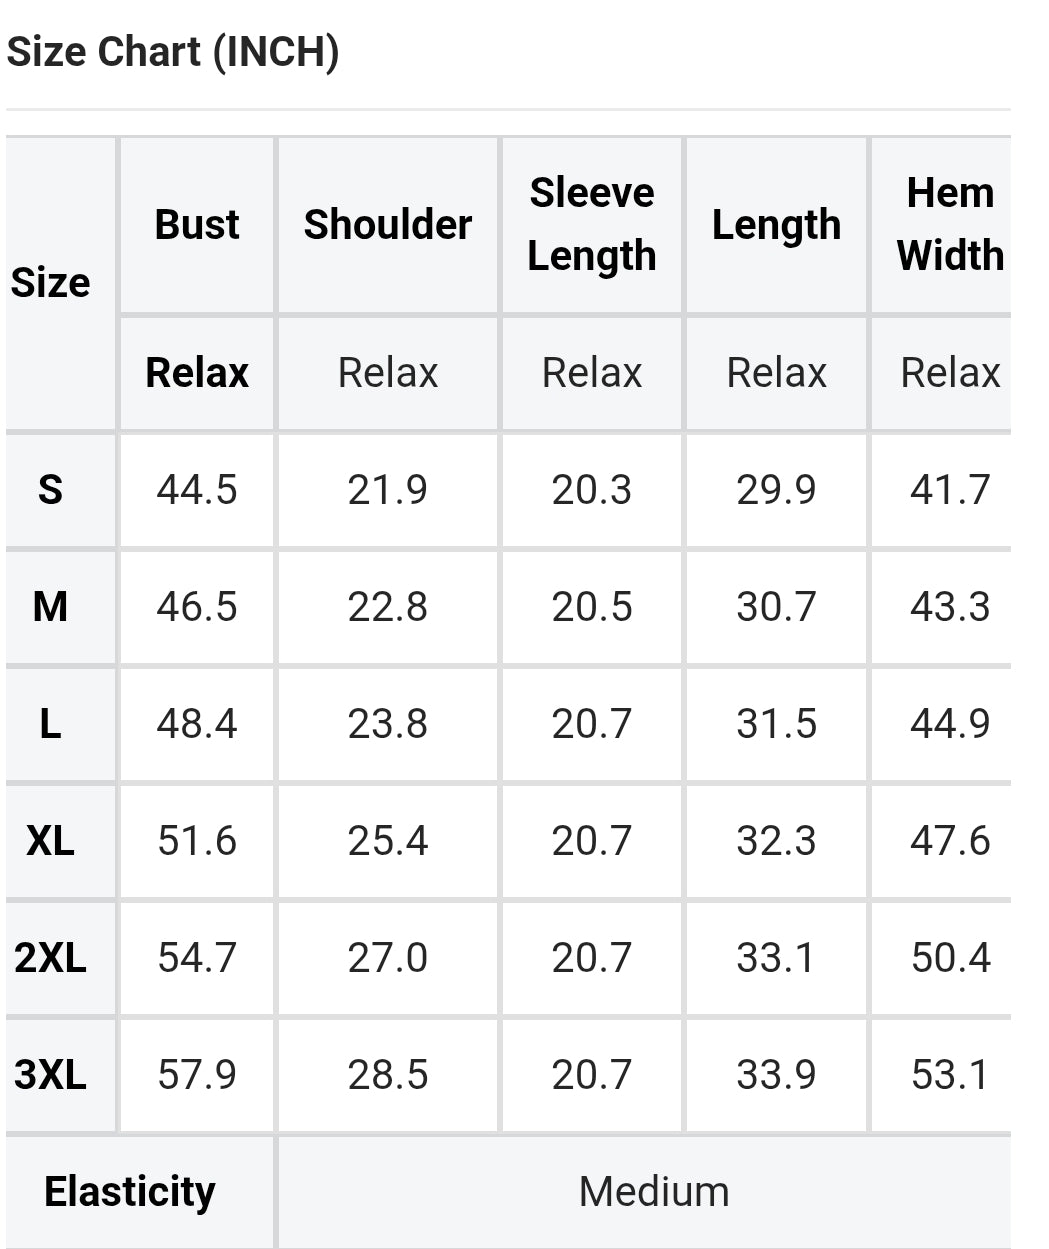Click the Hem Width column header

point(950,224)
